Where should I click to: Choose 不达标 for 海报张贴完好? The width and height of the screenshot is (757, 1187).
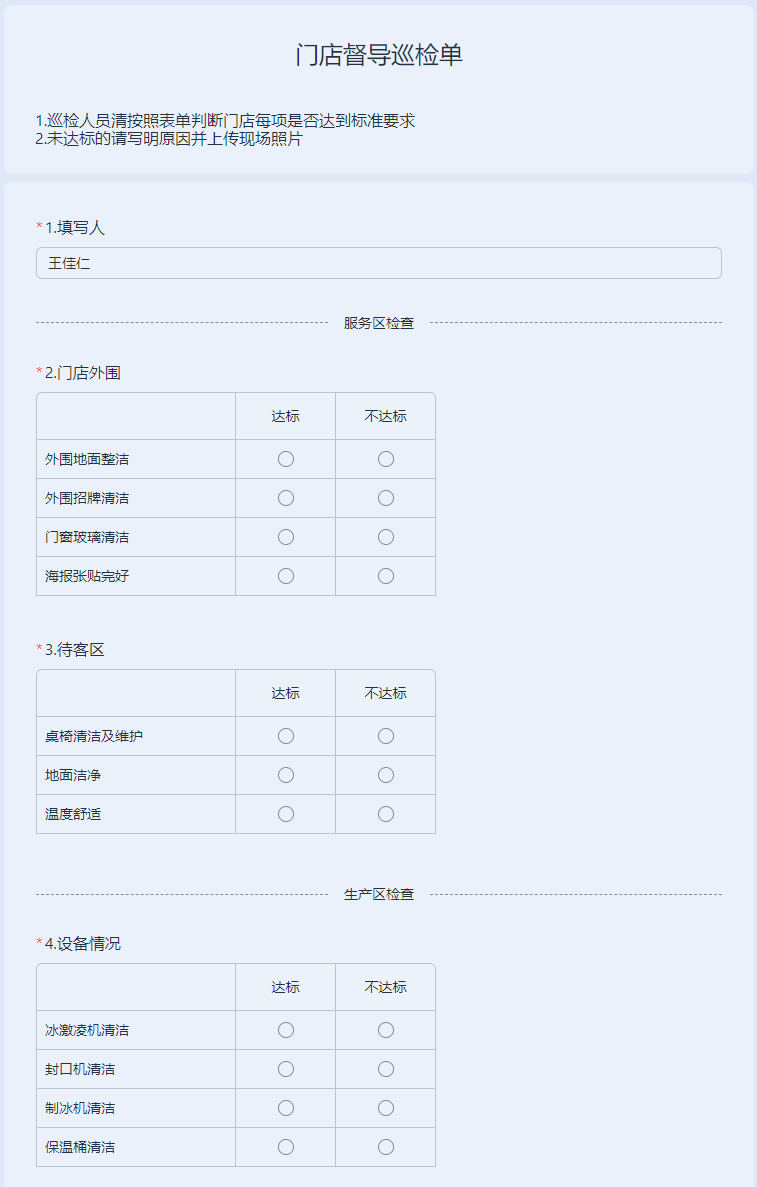click(385, 576)
